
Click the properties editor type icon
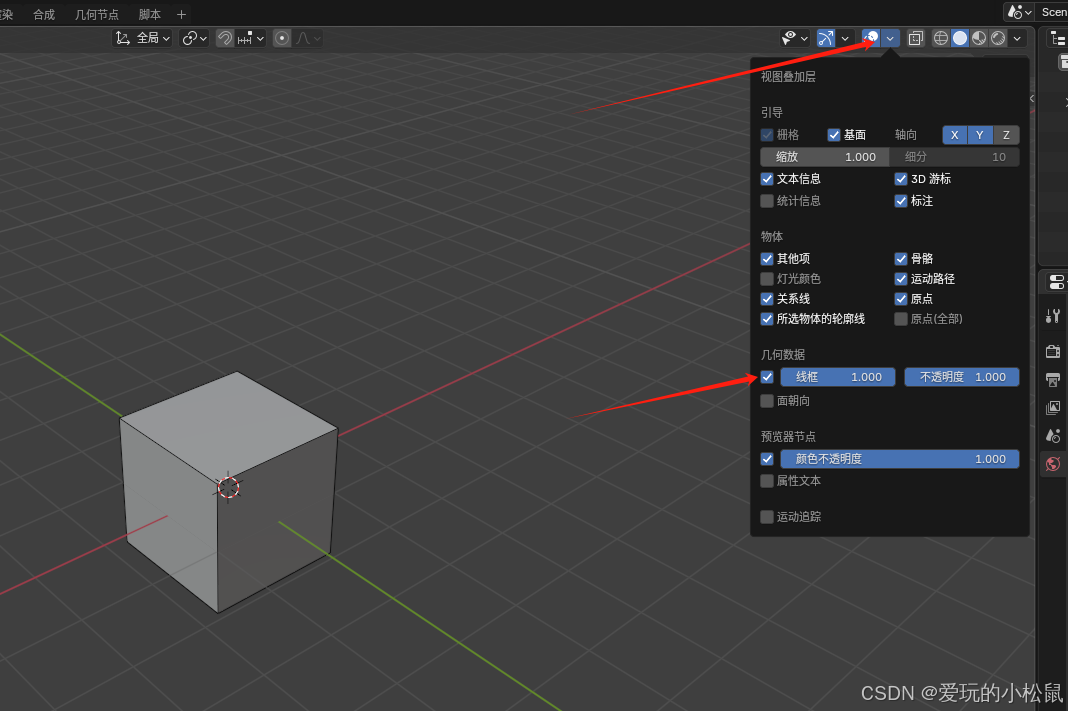tap(1056, 282)
